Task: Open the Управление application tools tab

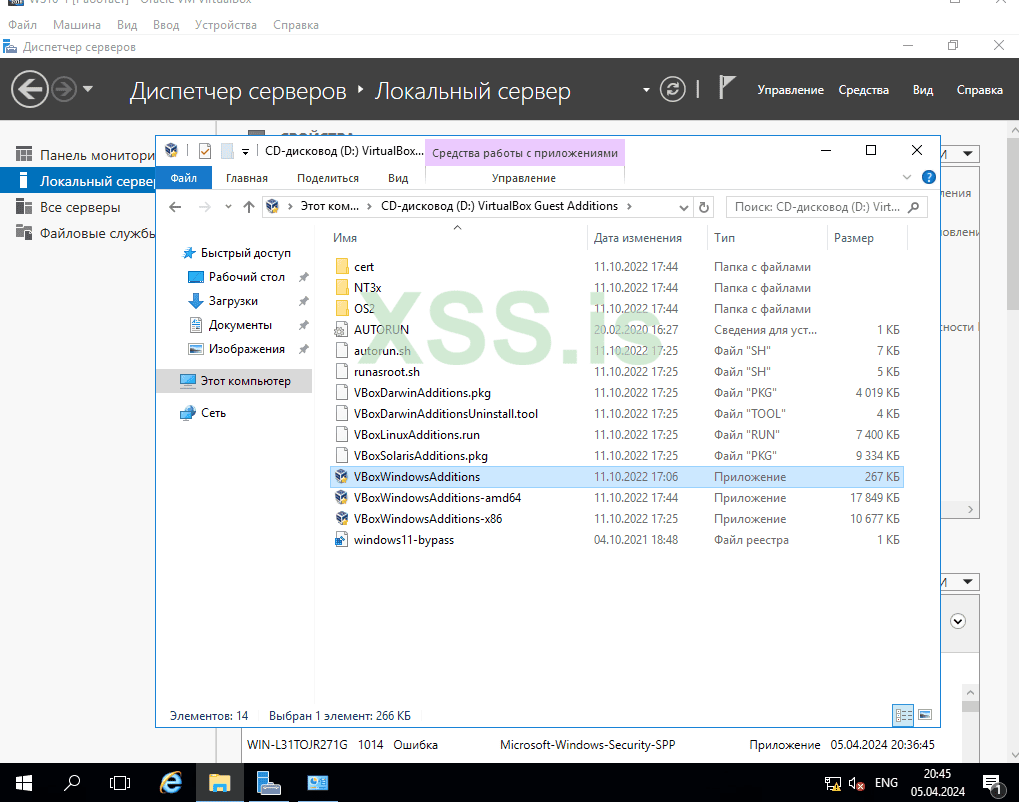Action: point(524,178)
